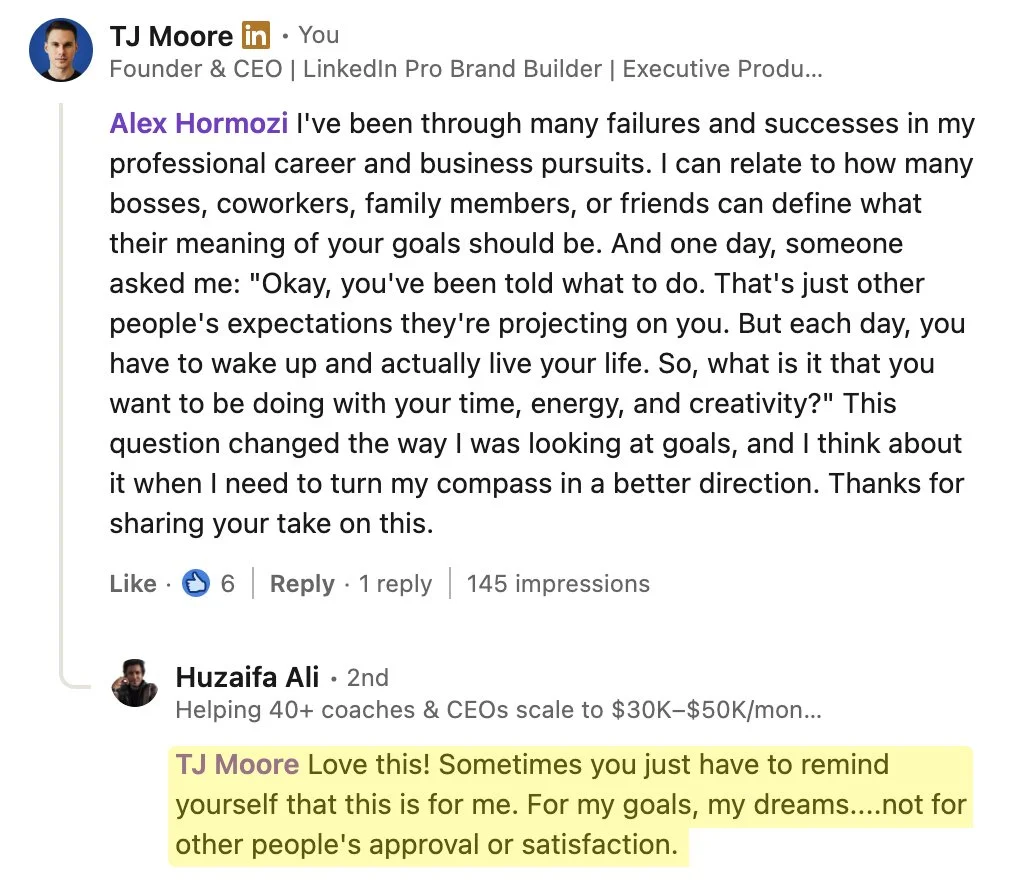This screenshot has height=886, width=1010.
Task: Expand the "1 reply" thread link
Action: tap(395, 584)
